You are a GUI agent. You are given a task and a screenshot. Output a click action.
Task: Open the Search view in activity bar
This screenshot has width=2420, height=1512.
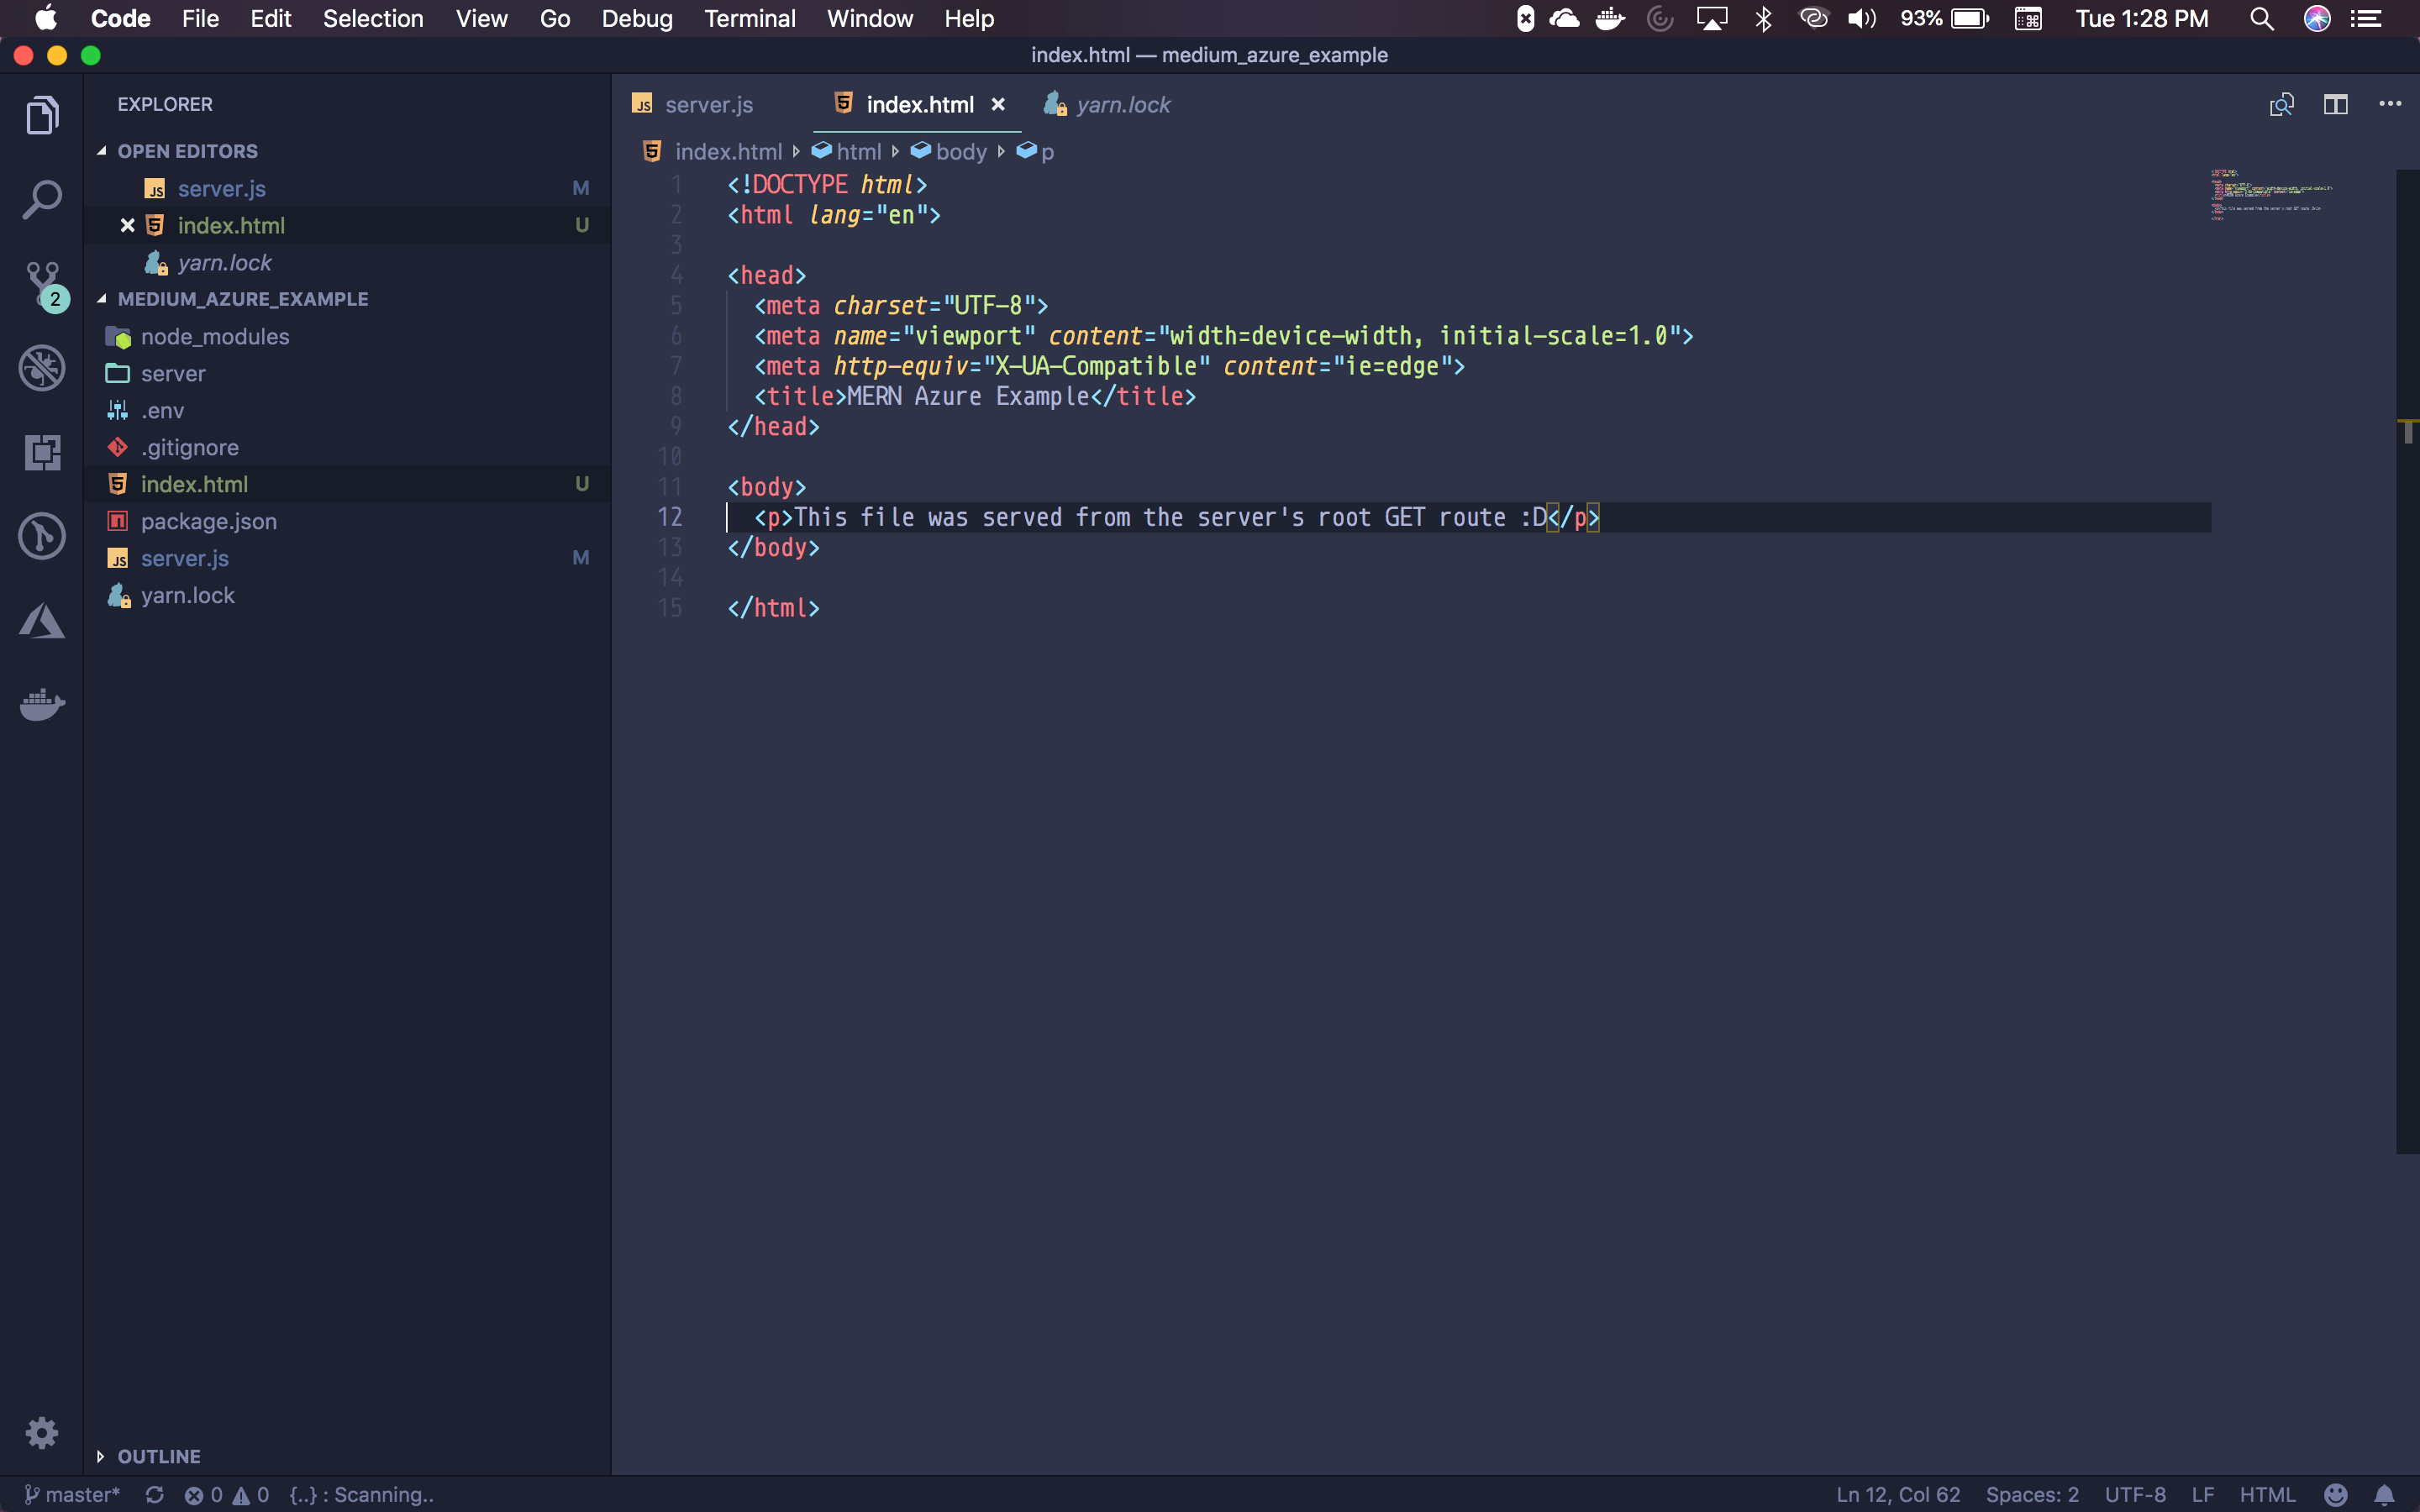(x=41, y=200)
